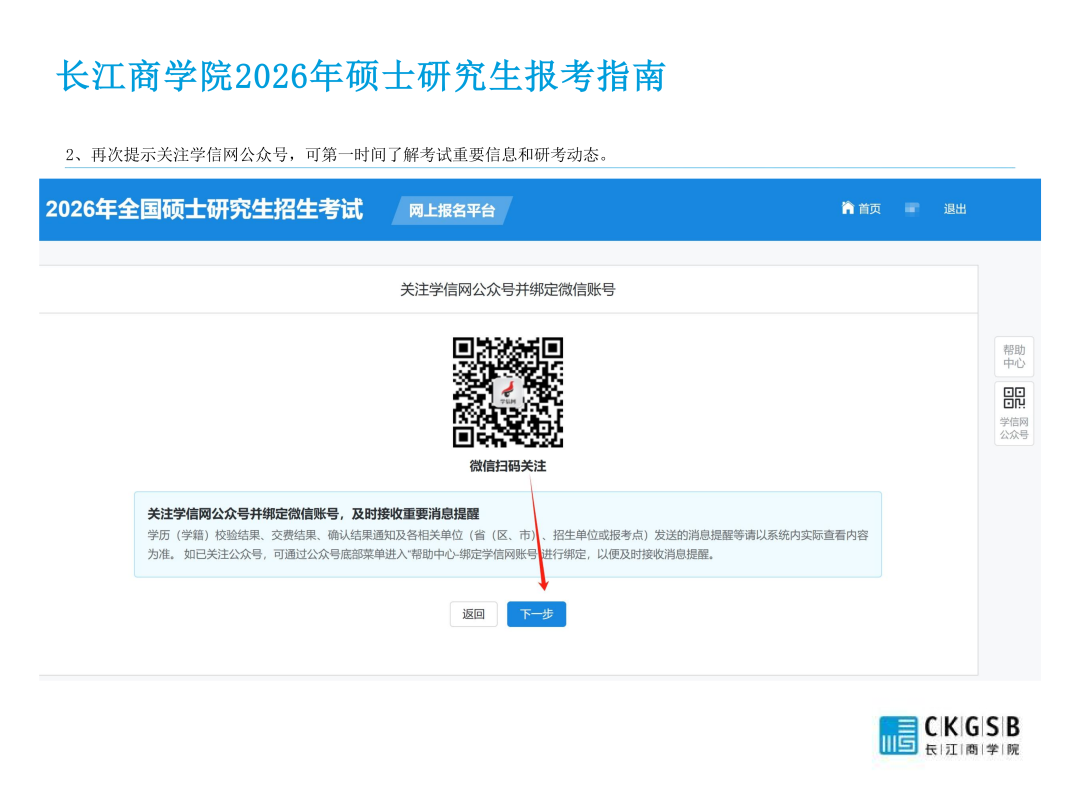Click the panel title 关注学信网公众号并绑定微信账号

508,289
